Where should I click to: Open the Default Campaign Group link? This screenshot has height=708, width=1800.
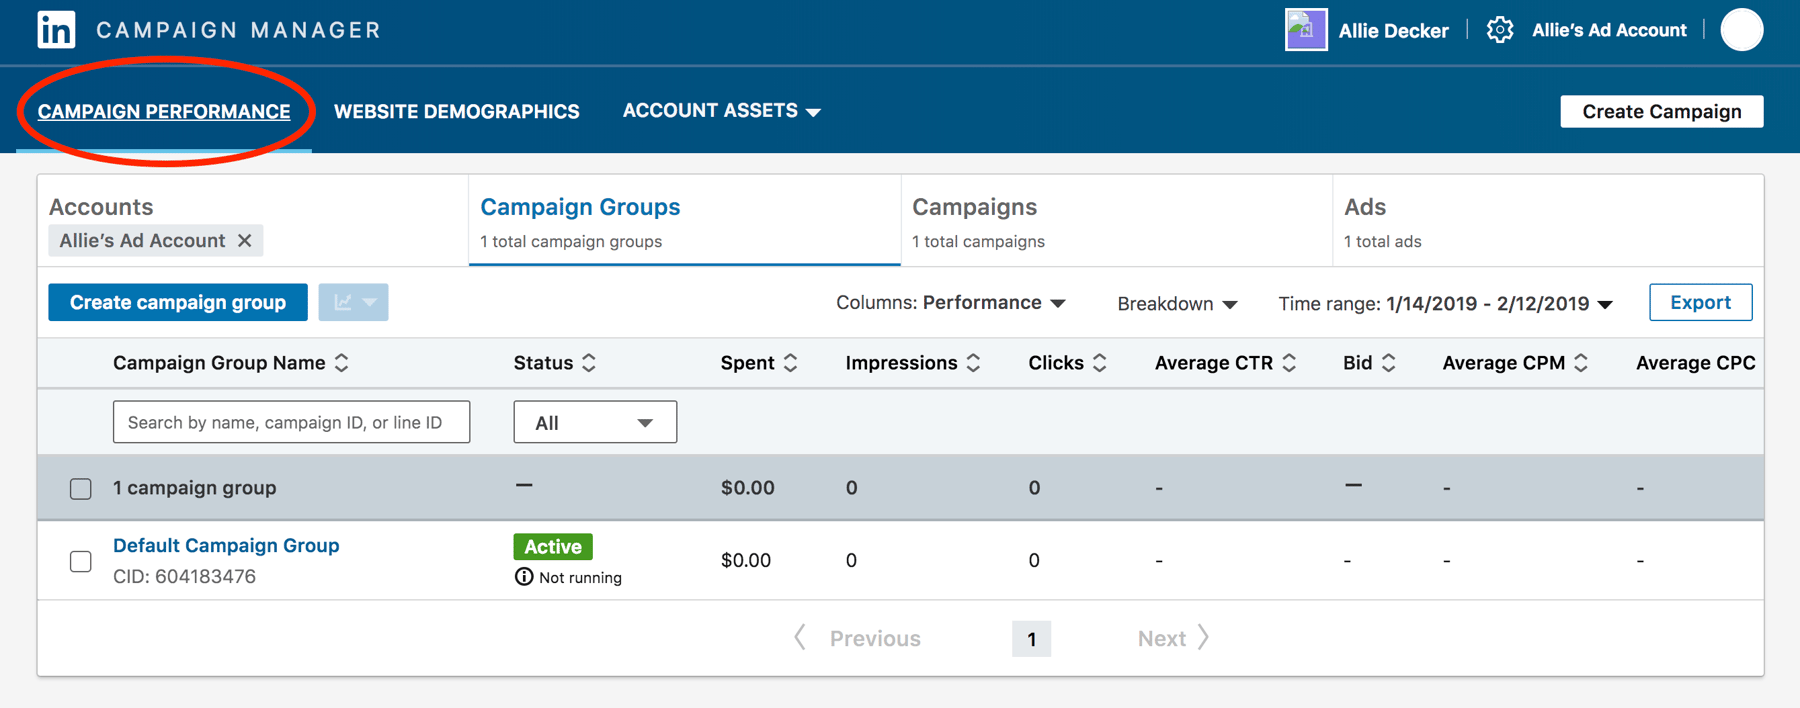point(226,545)
